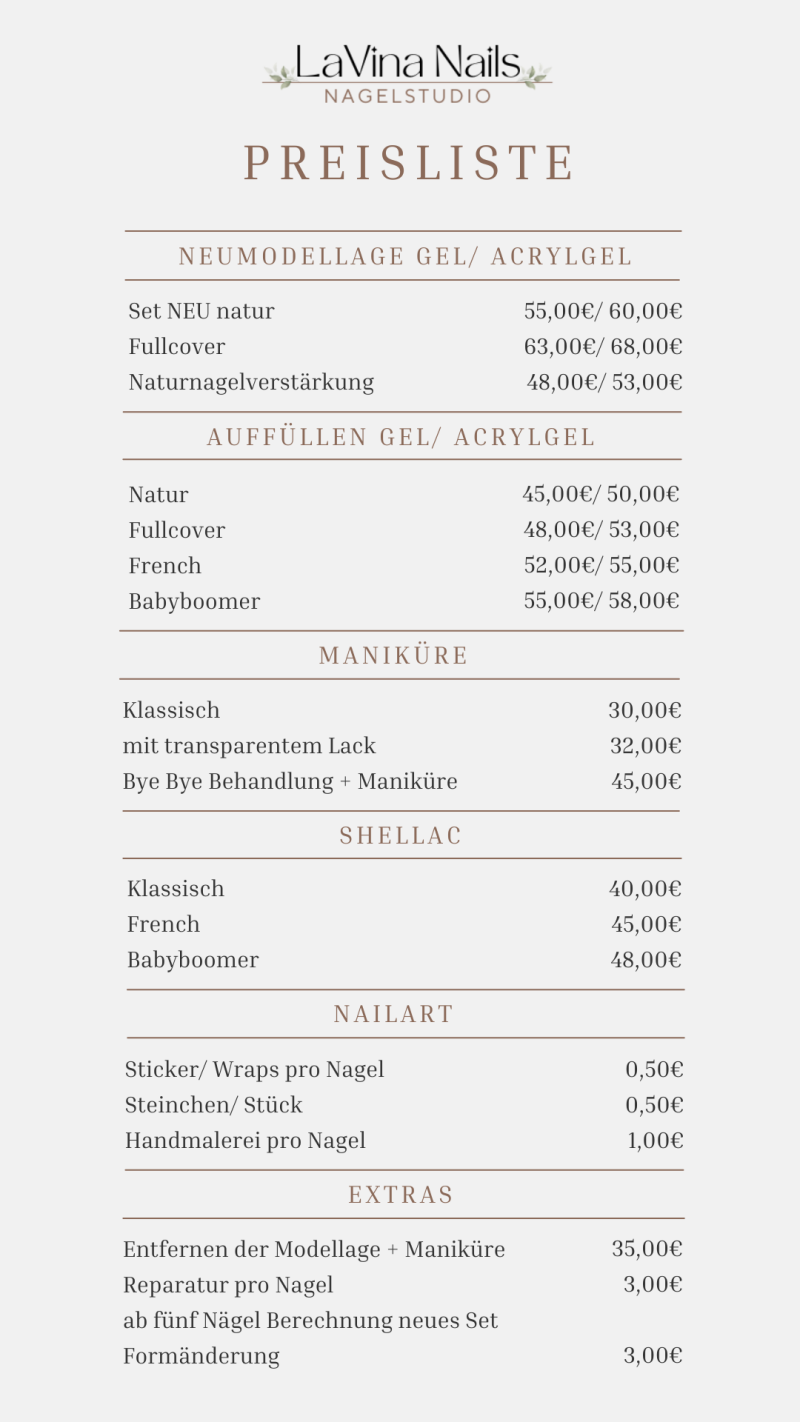Click French under the Auffüllen section
This screenshot has height=1422, width=800.
point(165,566)
